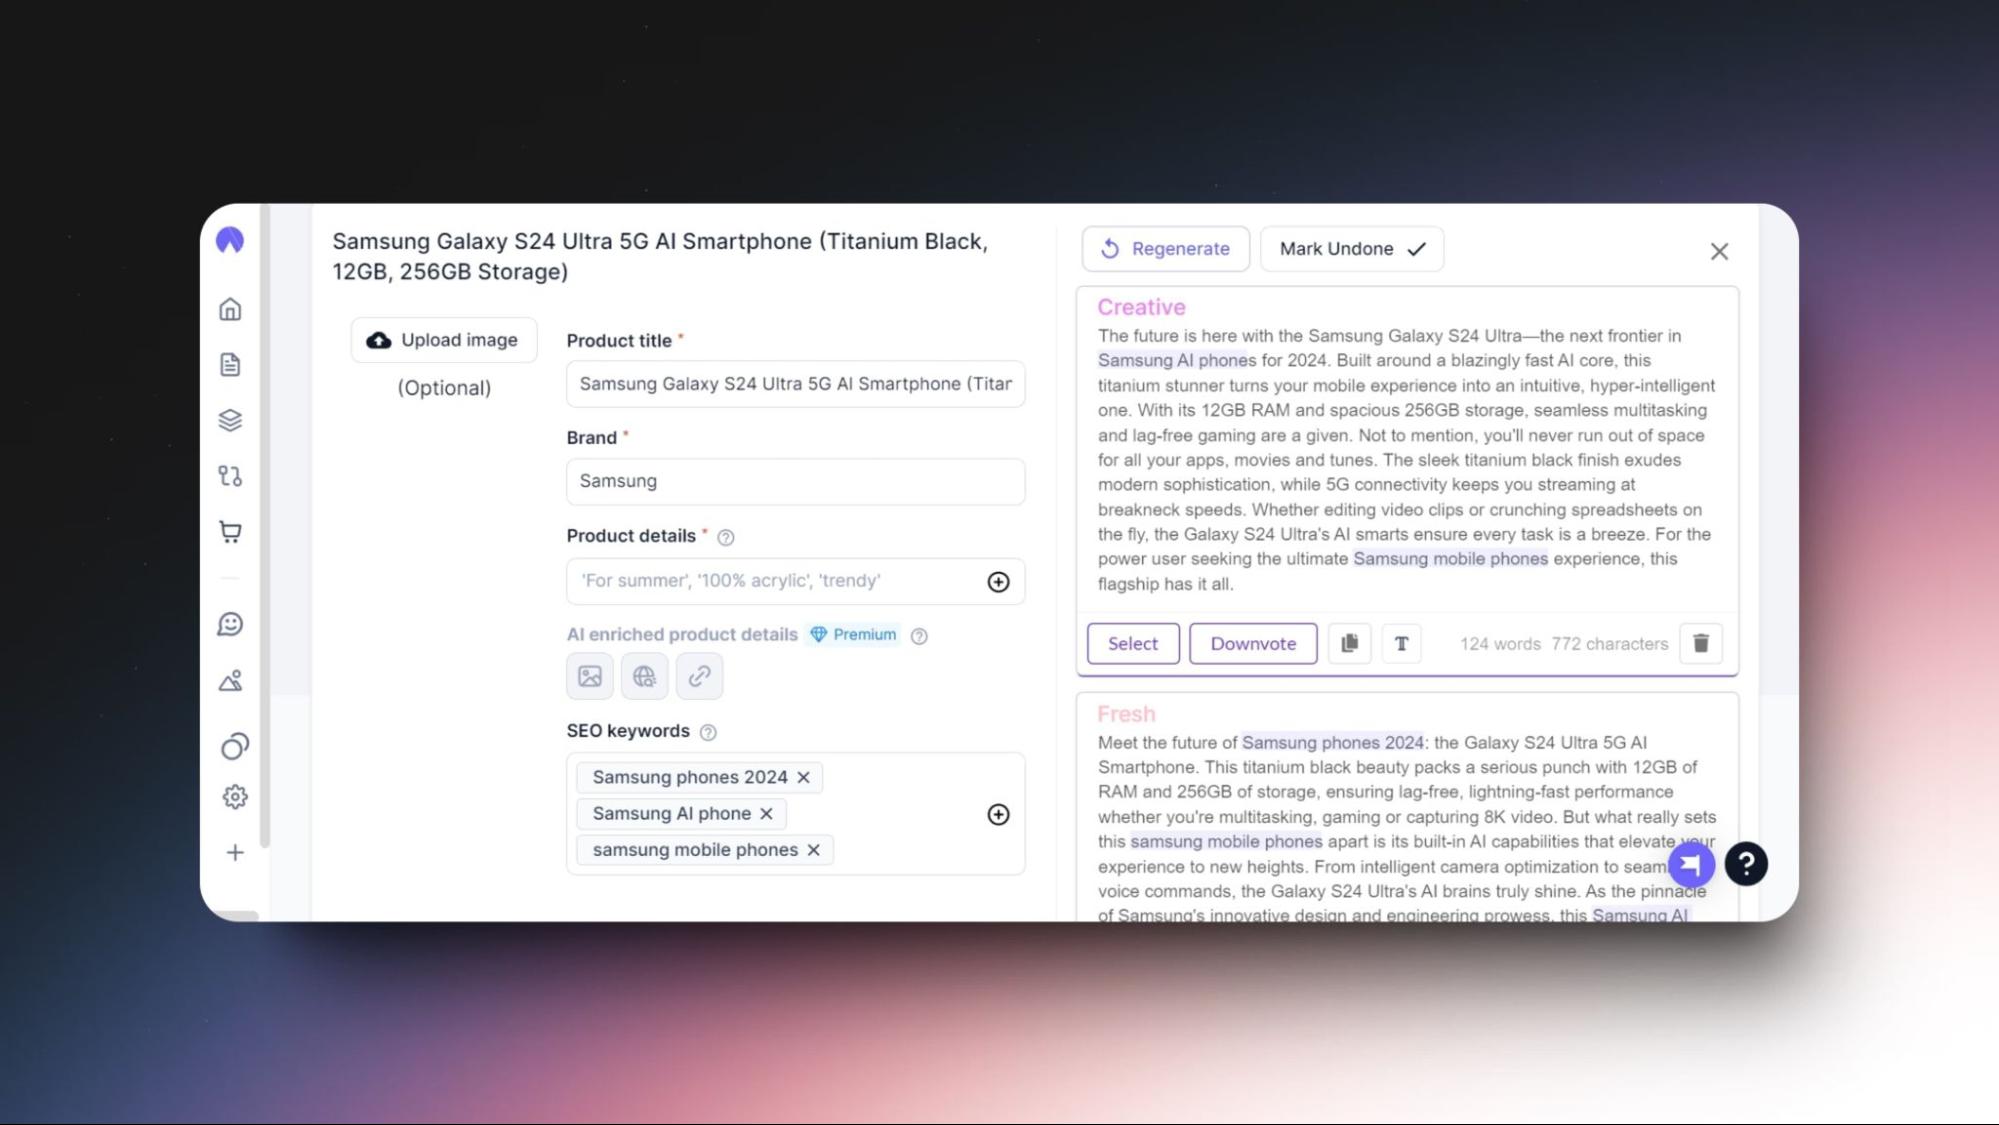The width and height of the screenshot is (1999, 1125).
Task: Click the settings gear sidebar icon
Action: (231, 797)
